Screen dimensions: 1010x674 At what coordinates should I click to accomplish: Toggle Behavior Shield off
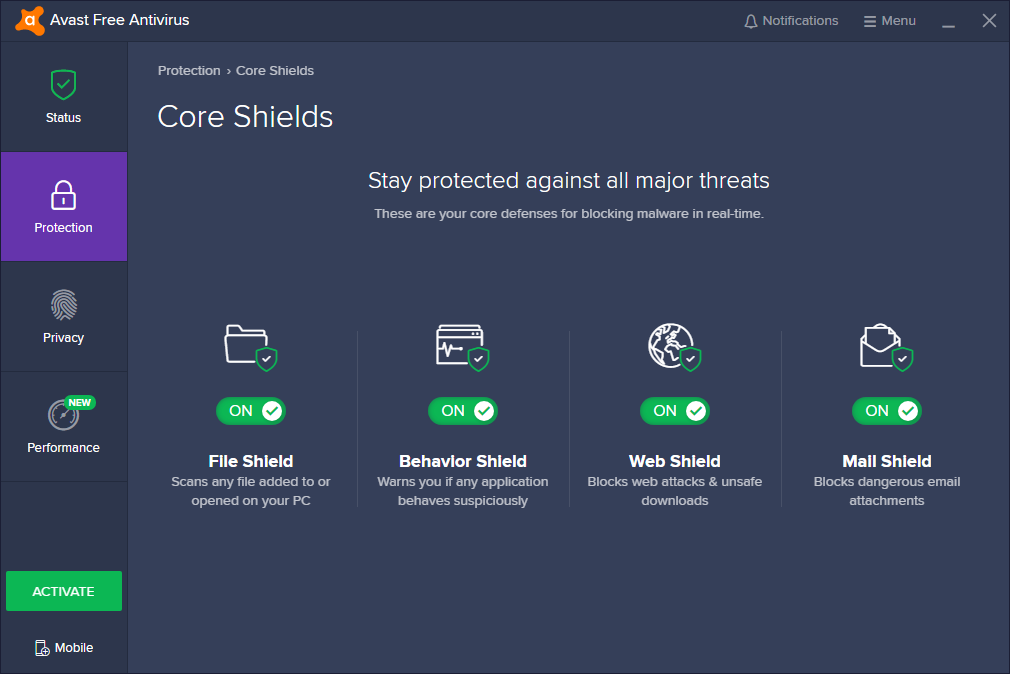point(463,411)
